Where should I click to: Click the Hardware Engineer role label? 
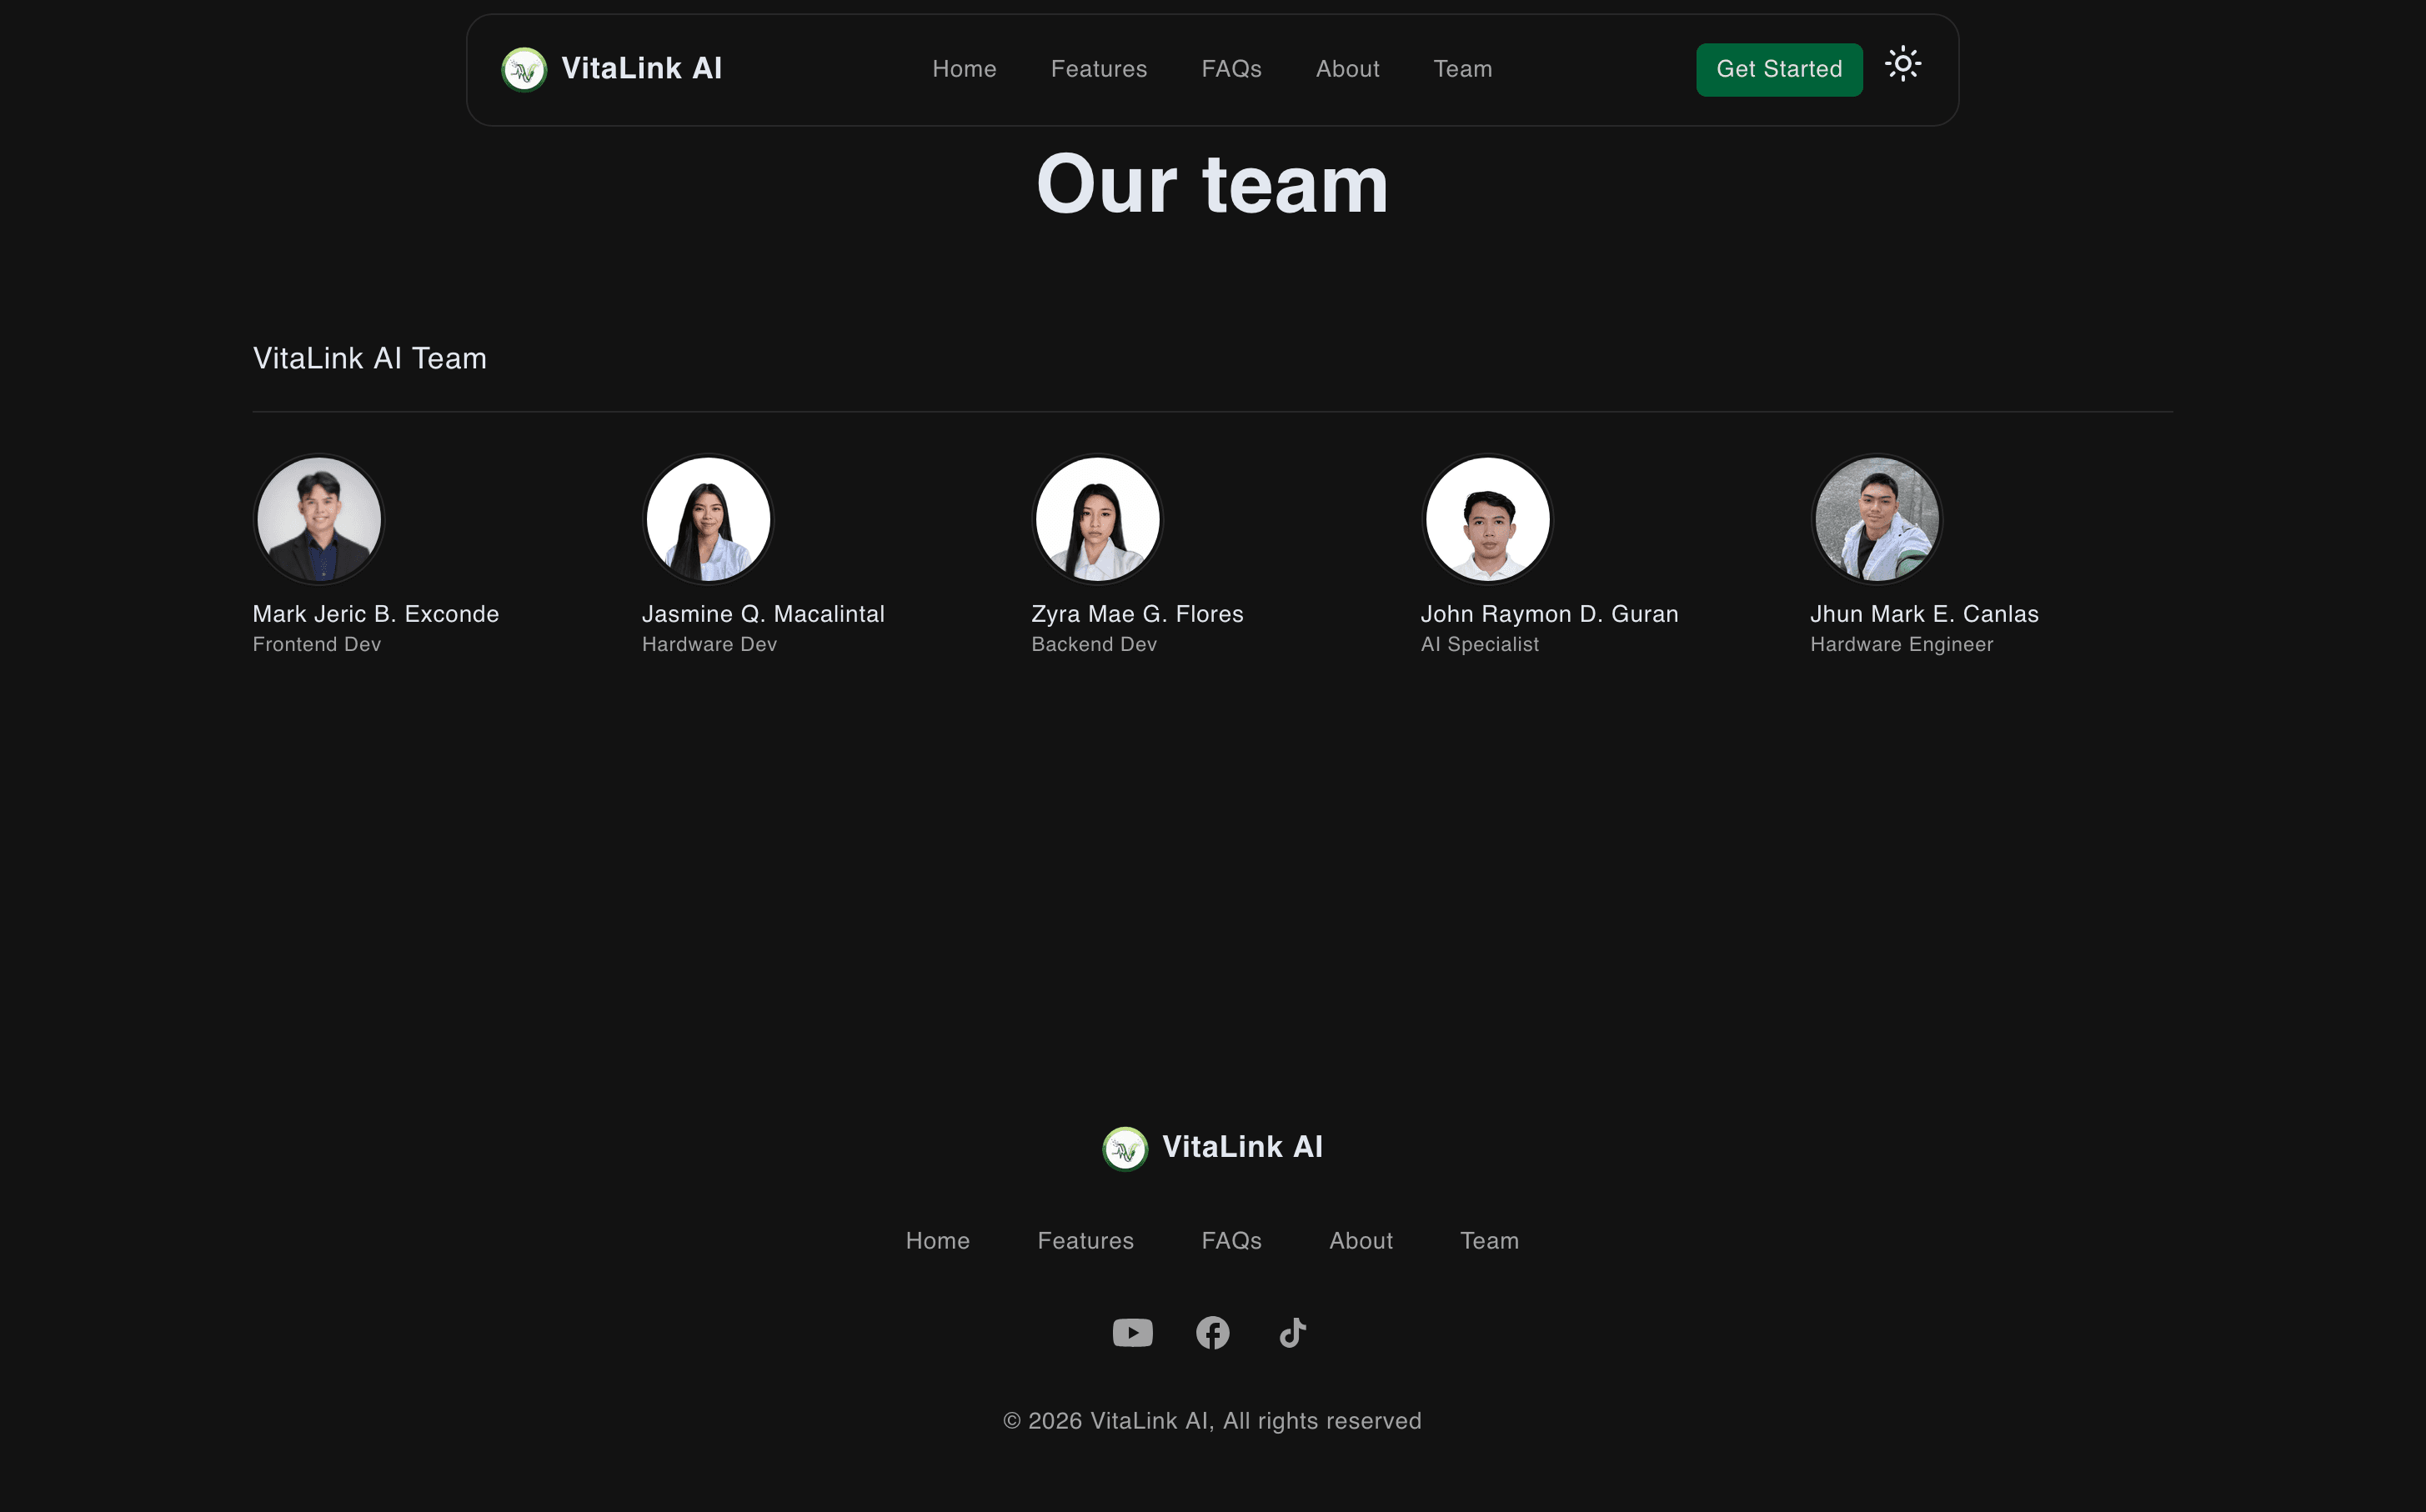point(1901,645)
